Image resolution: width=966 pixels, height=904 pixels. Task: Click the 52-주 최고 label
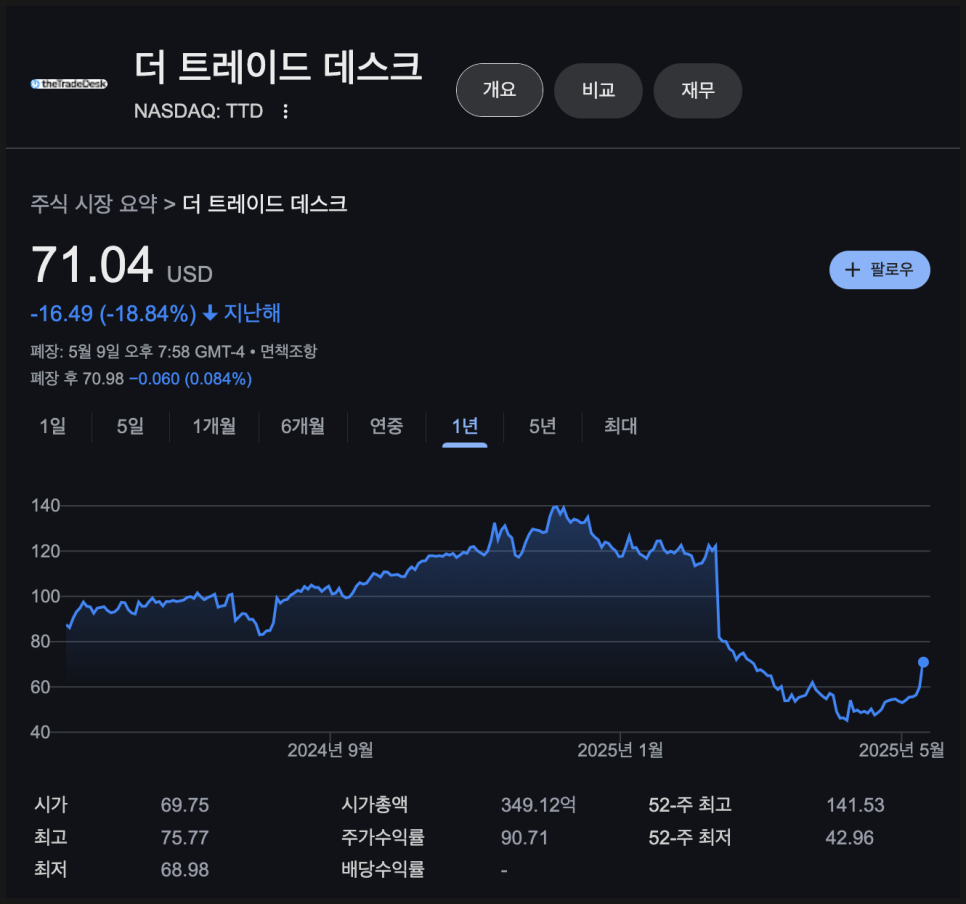tap(690, 805)
